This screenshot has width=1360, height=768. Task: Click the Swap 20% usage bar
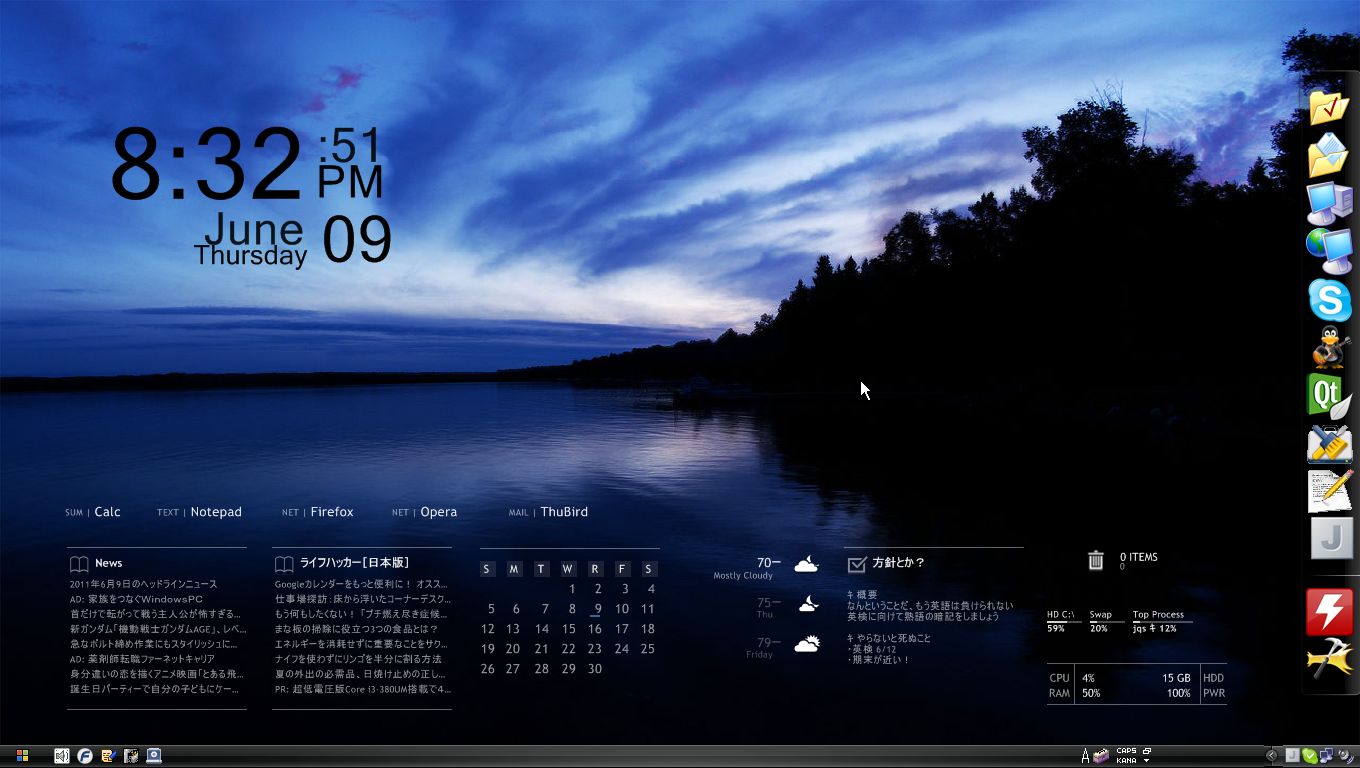(x=1106, y=622)
